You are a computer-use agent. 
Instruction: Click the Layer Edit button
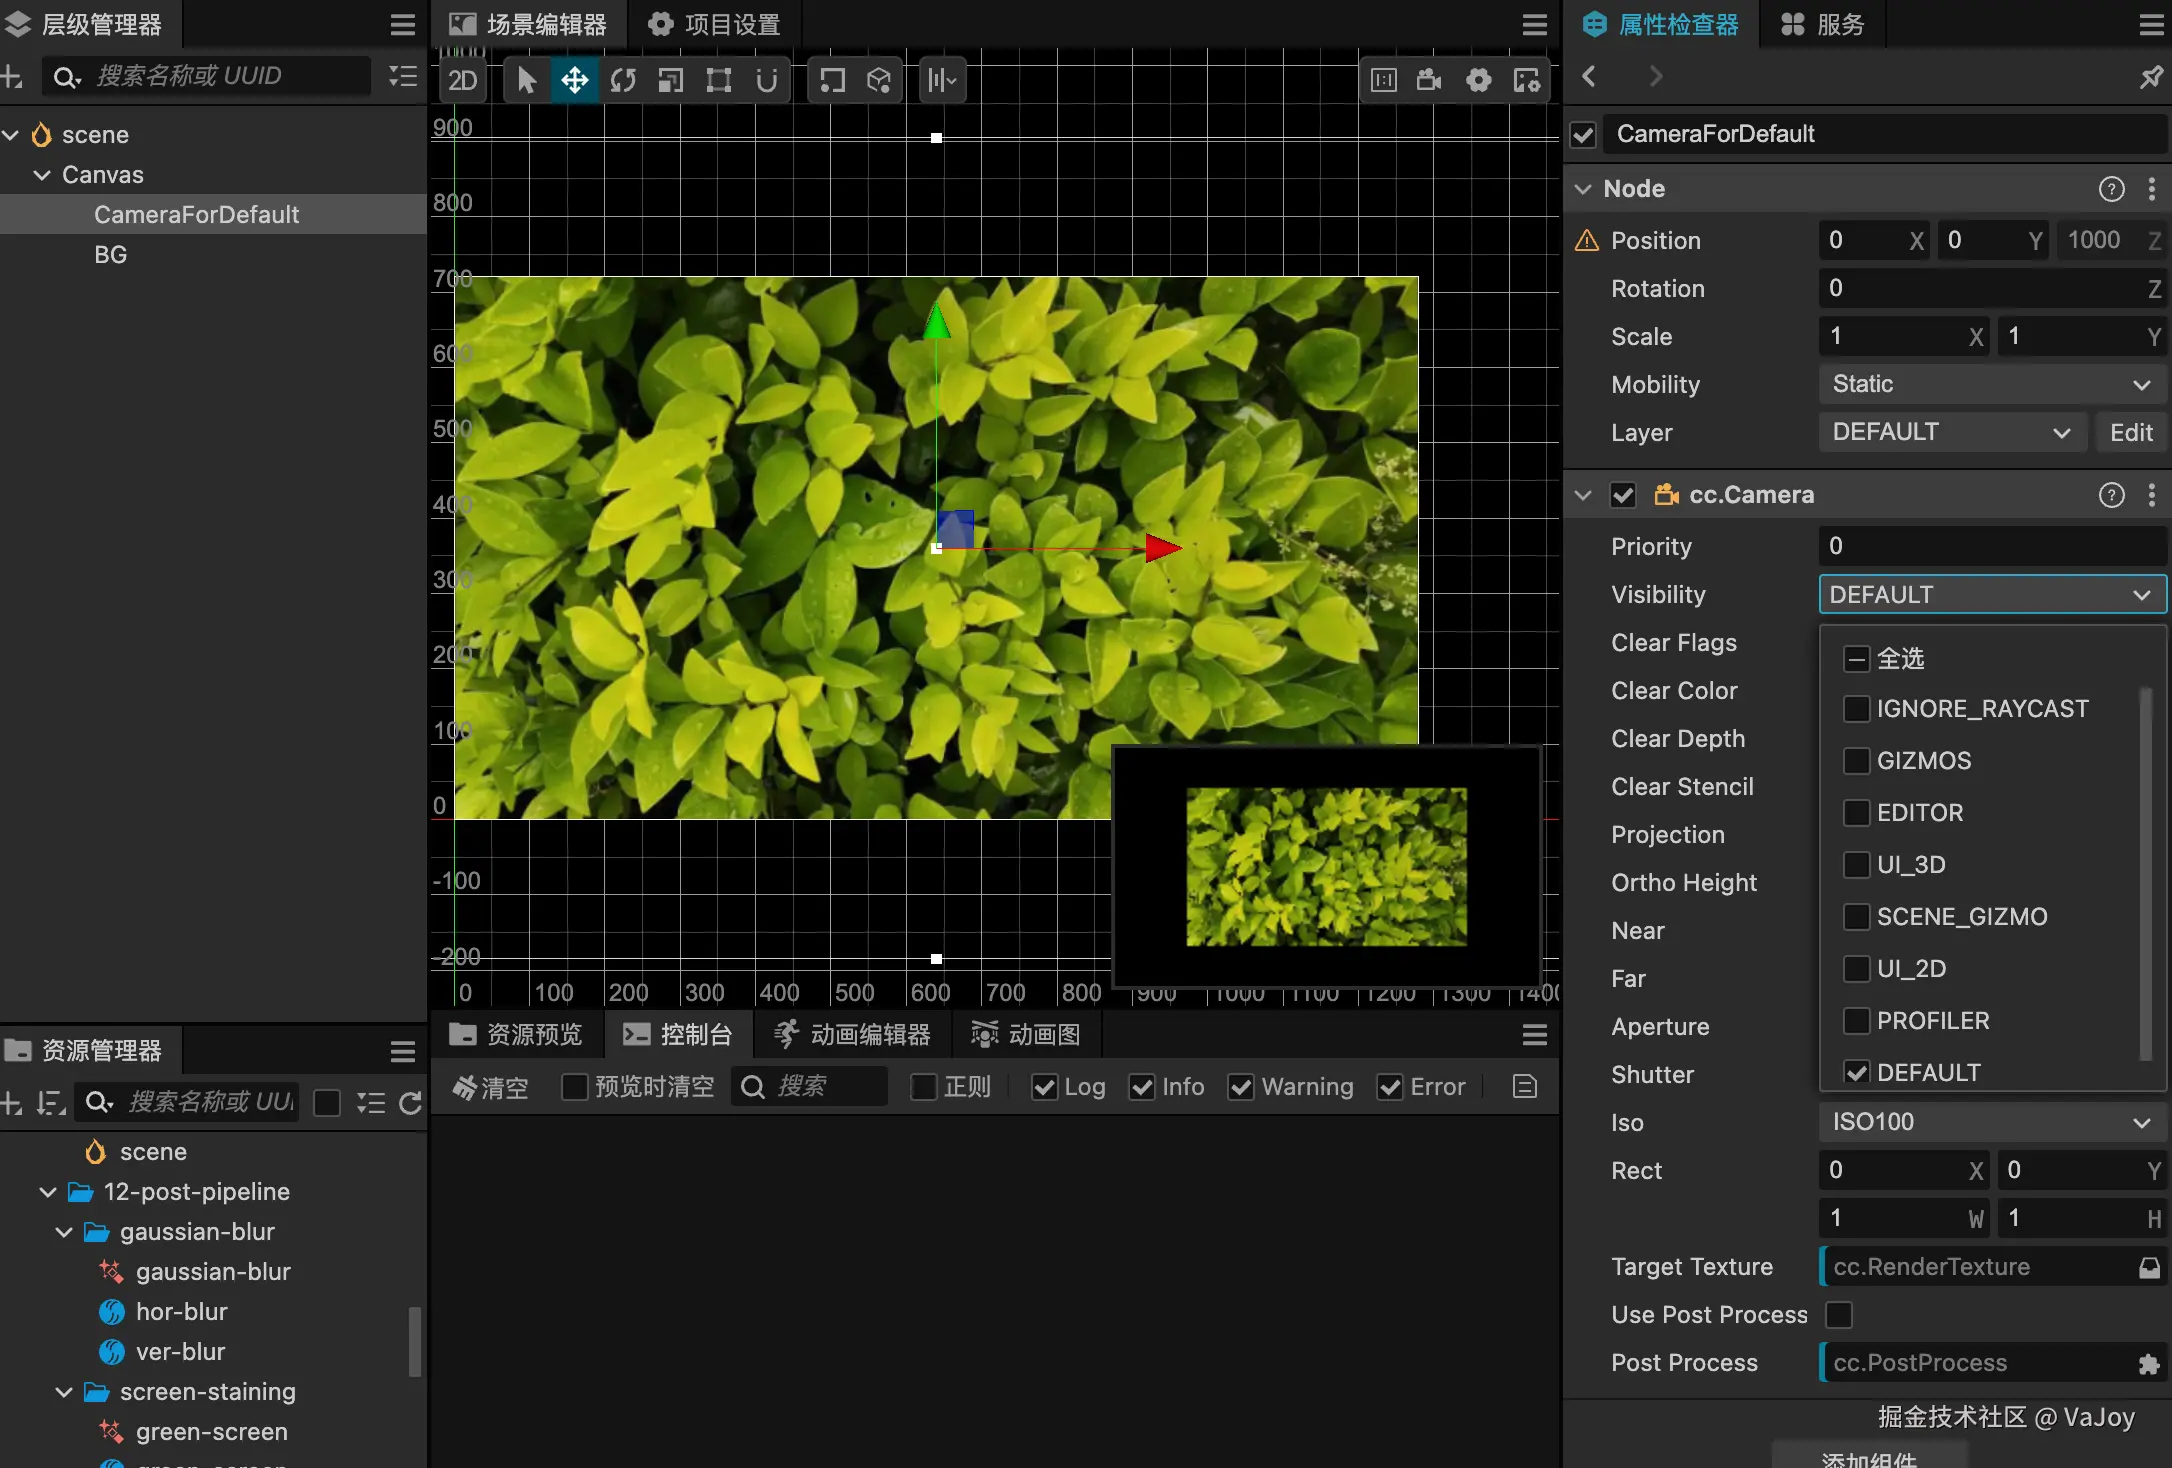pyautogui.click(x=2131, y=433)
